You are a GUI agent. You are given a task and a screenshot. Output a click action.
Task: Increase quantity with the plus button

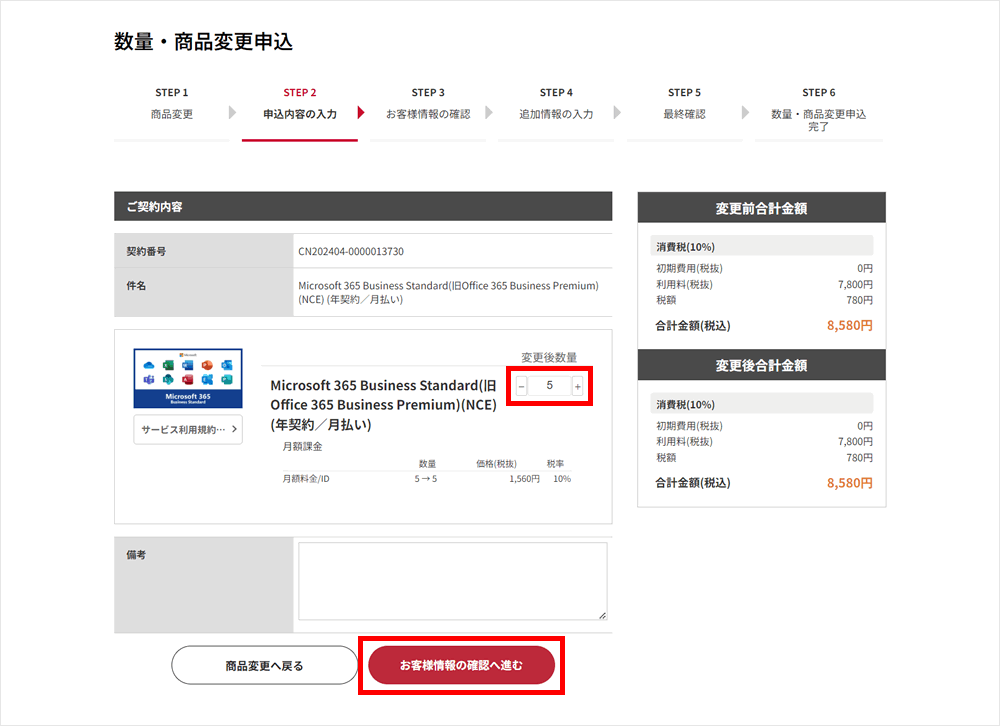coord(577,386)
